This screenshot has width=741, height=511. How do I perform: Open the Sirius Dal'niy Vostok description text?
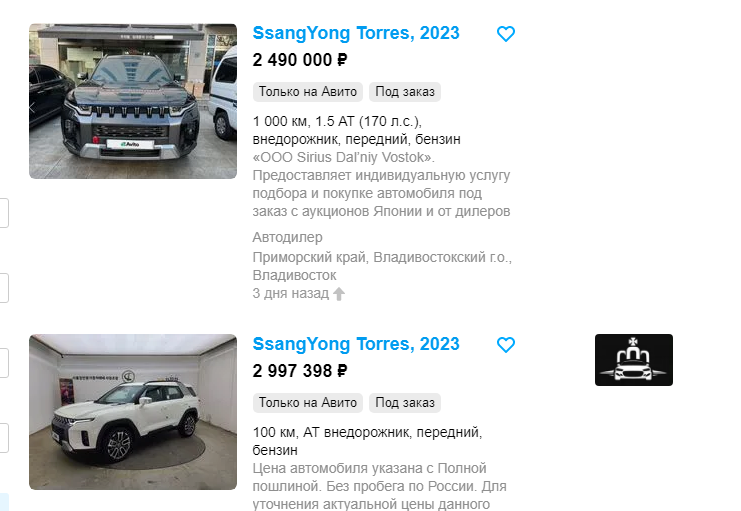click(381, 184)
